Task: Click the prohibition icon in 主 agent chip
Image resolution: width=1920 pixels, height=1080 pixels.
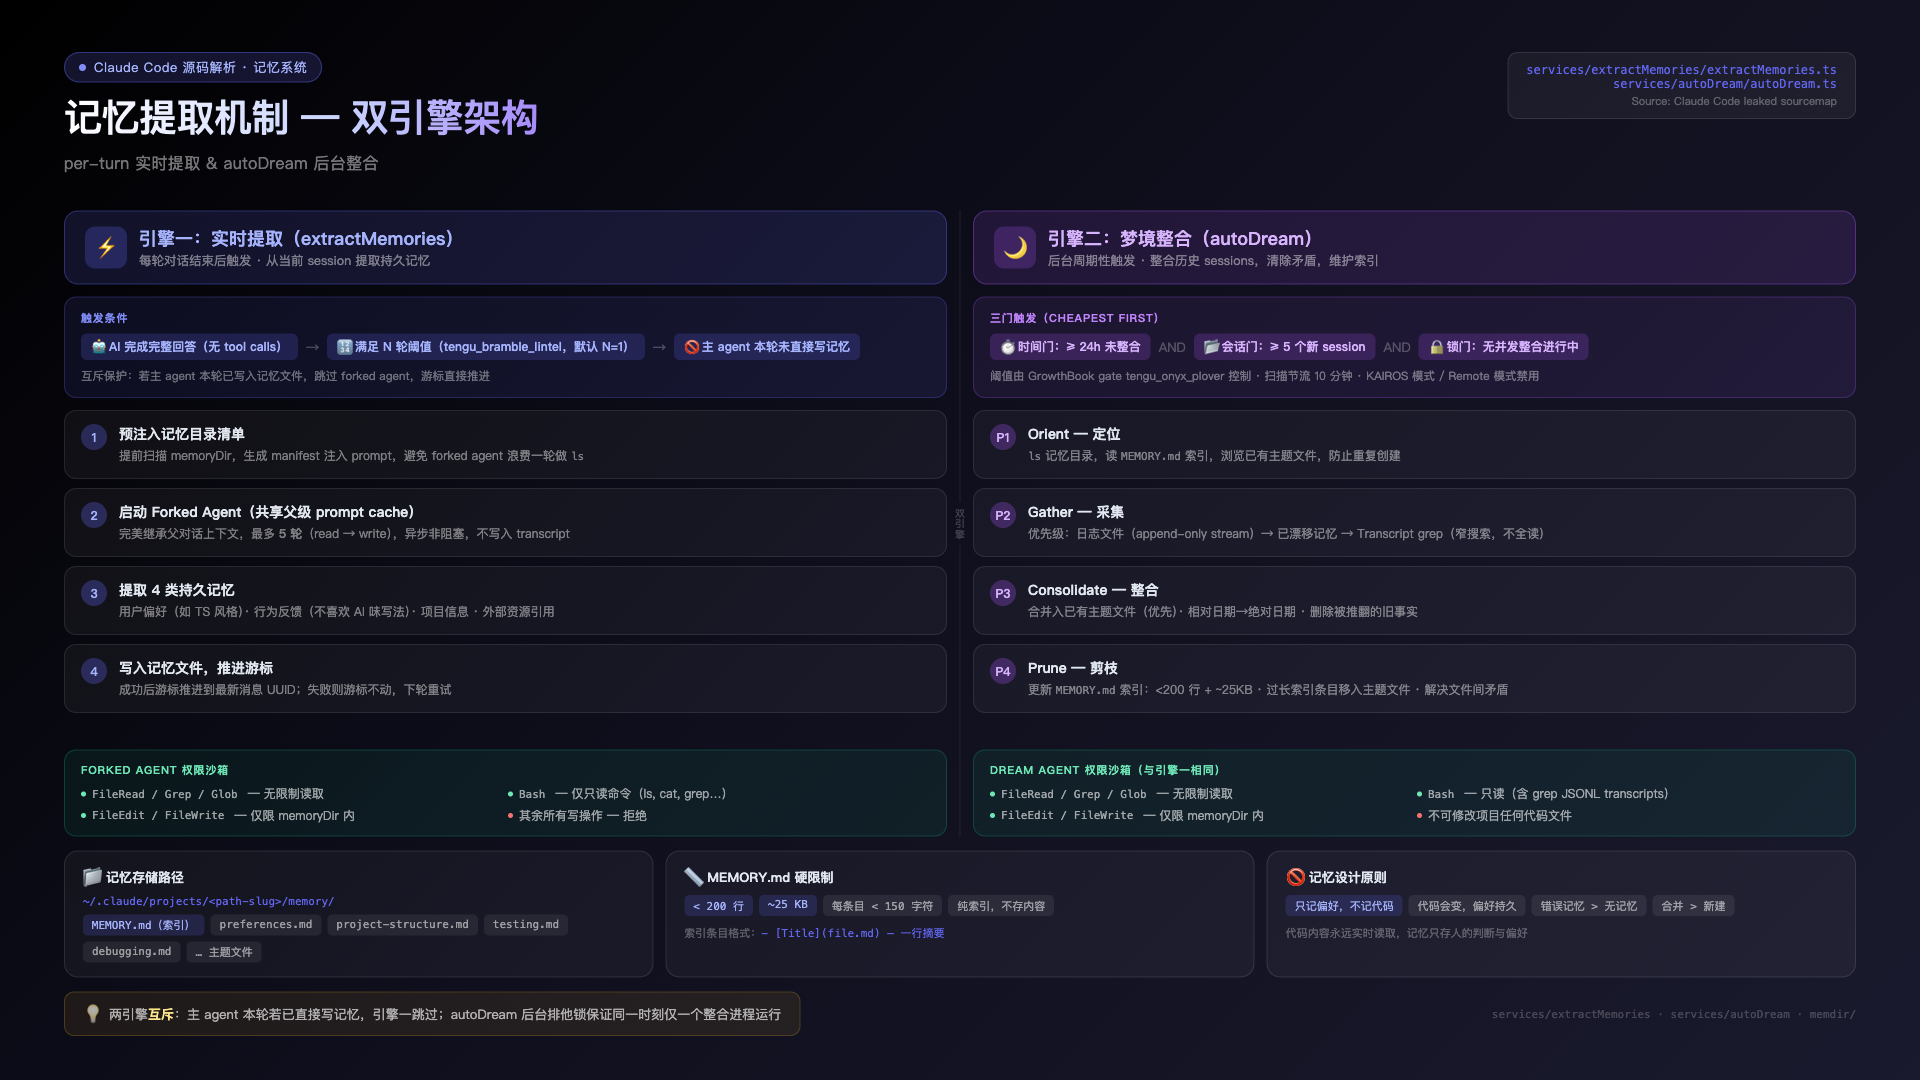Action: coord(692,347)
